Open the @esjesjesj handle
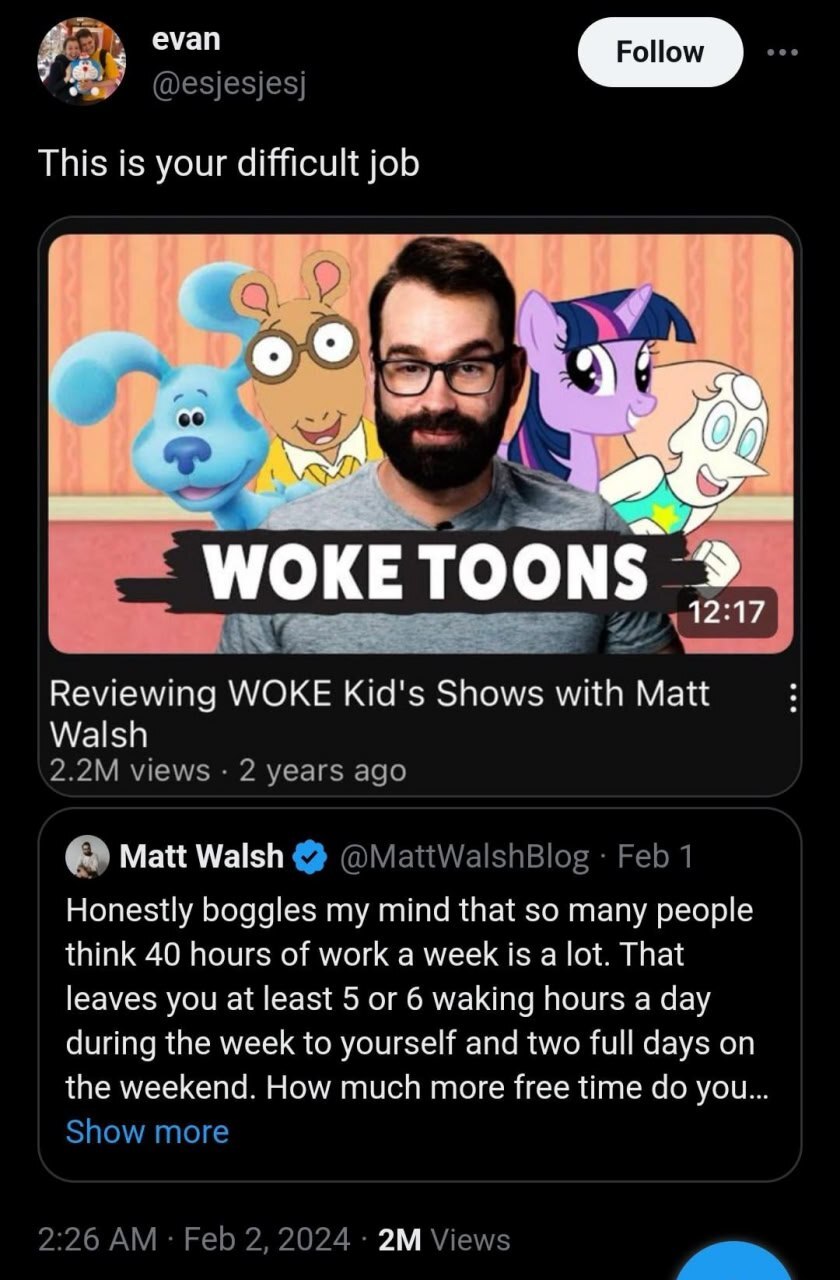 click(x=228, y=86)
